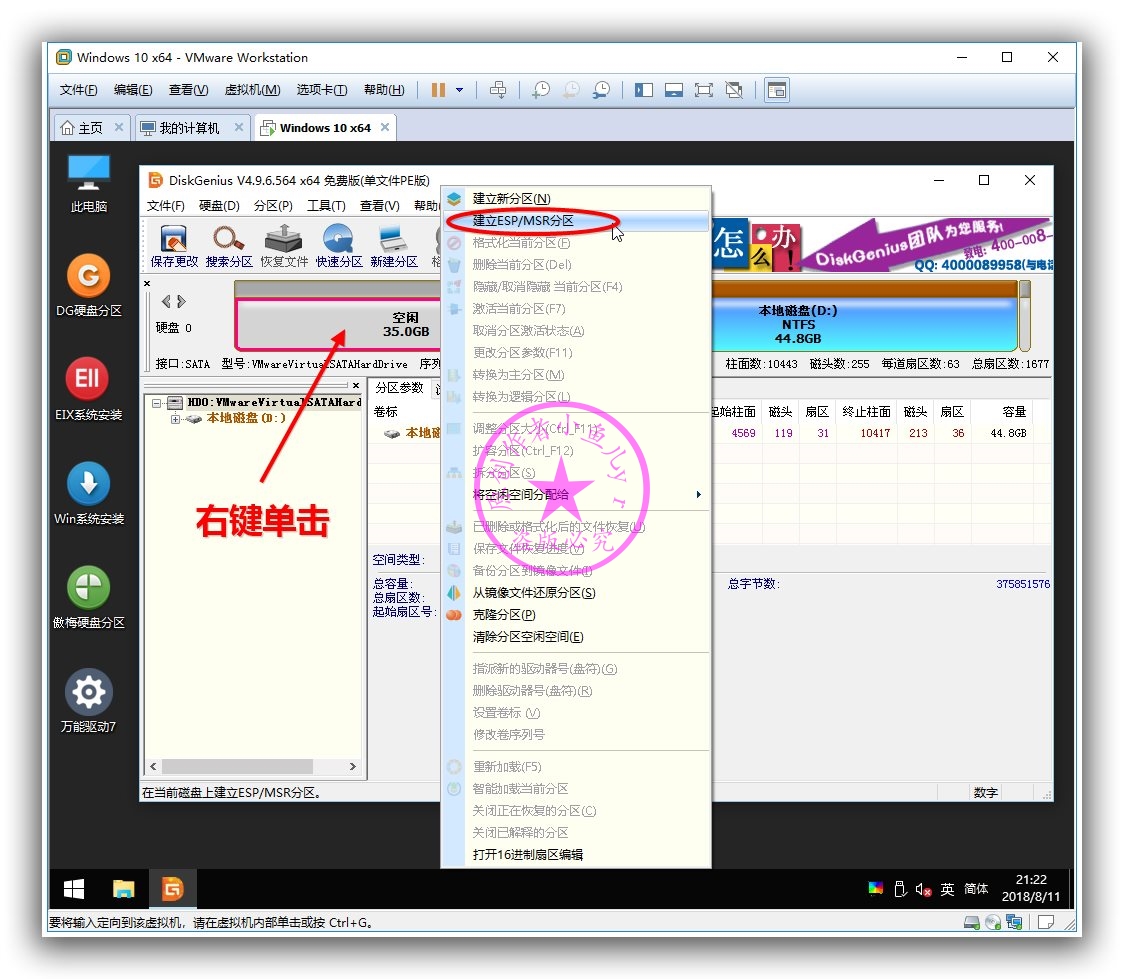Send Ctrl+Alt+Del to the virtual machine
The height and width of the screenshot is (979, 1124).
(x=497, y=90)
